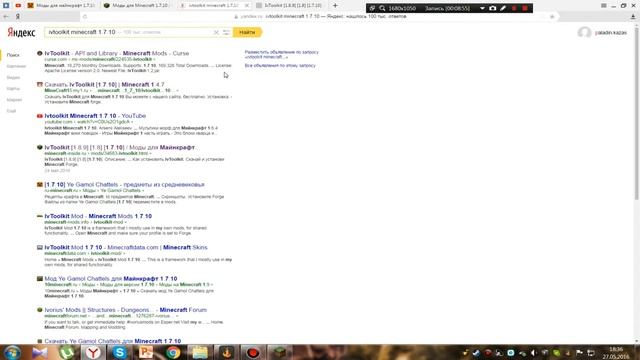This screenshot has height=360, width=640.
Task: Open the File Explorer folder icon
Action: click(200, 352)
